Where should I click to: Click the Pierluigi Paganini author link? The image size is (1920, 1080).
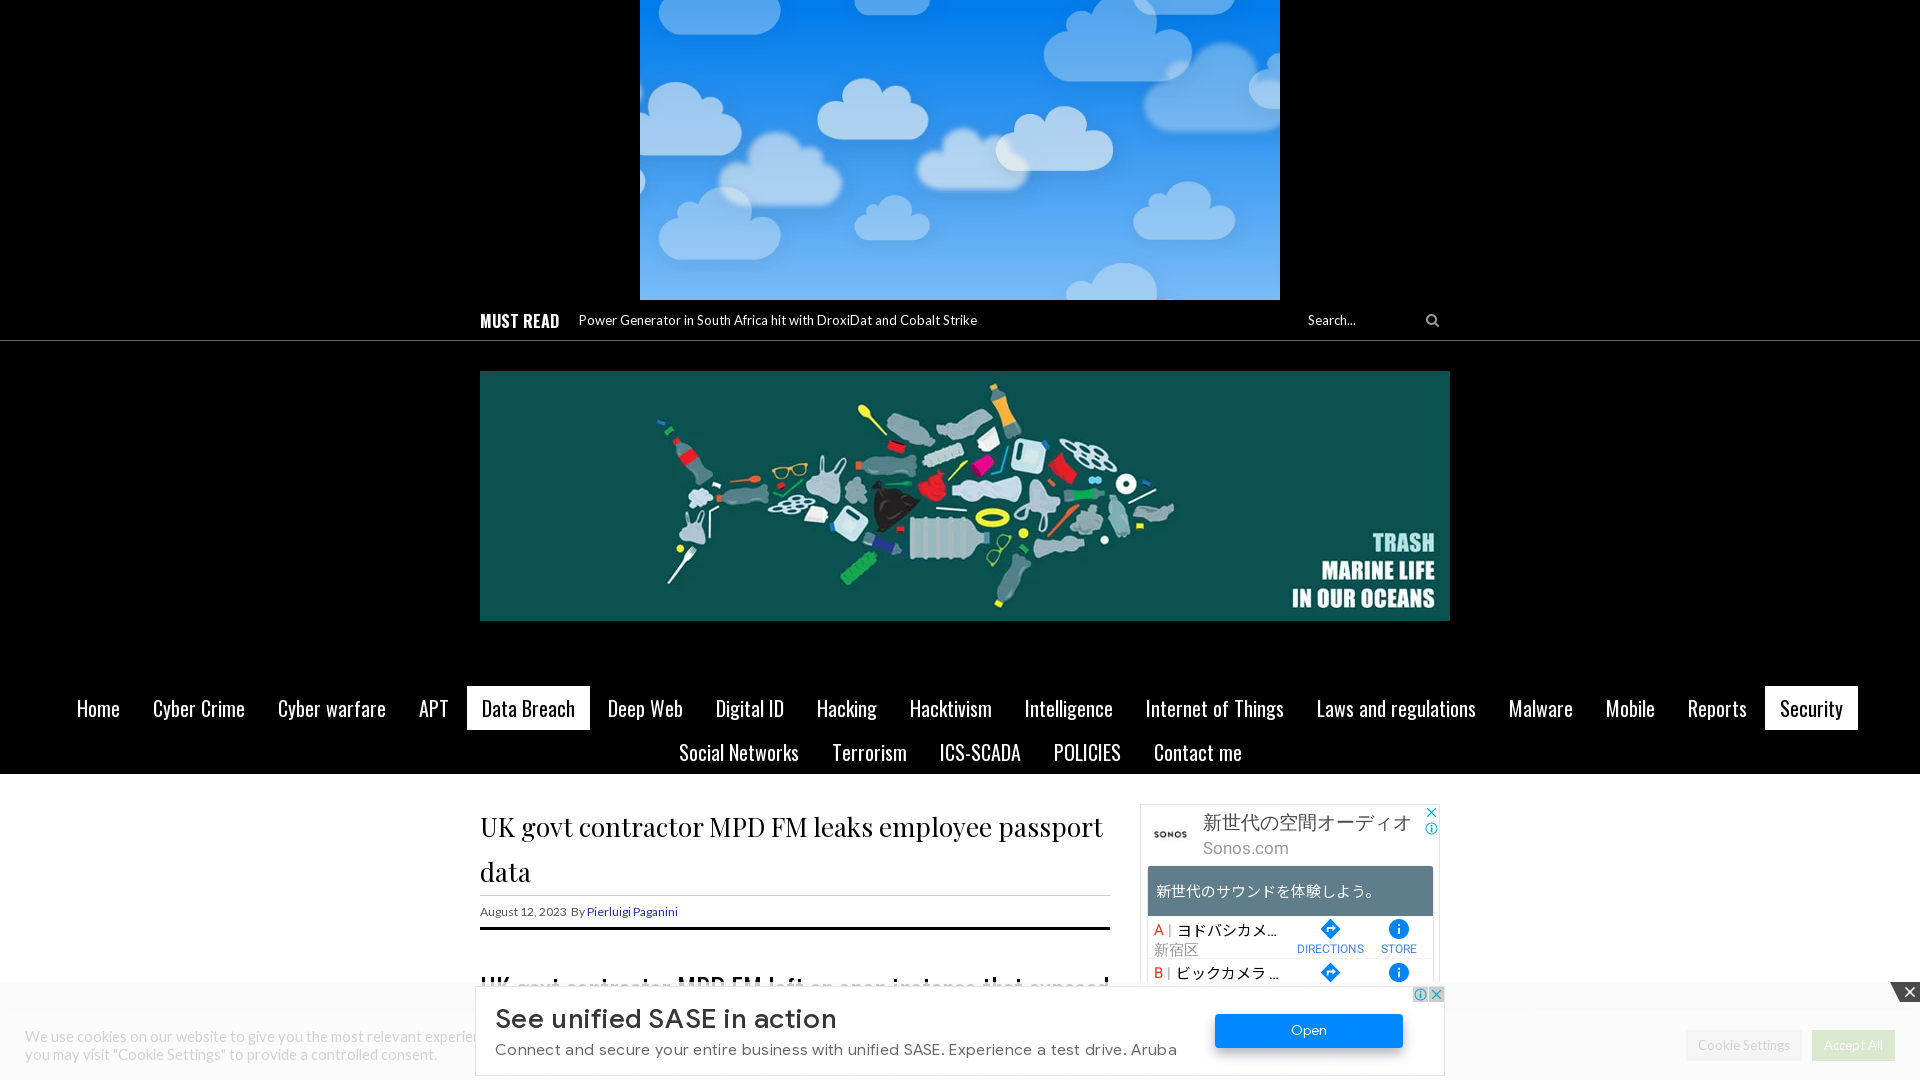(633, 911)
